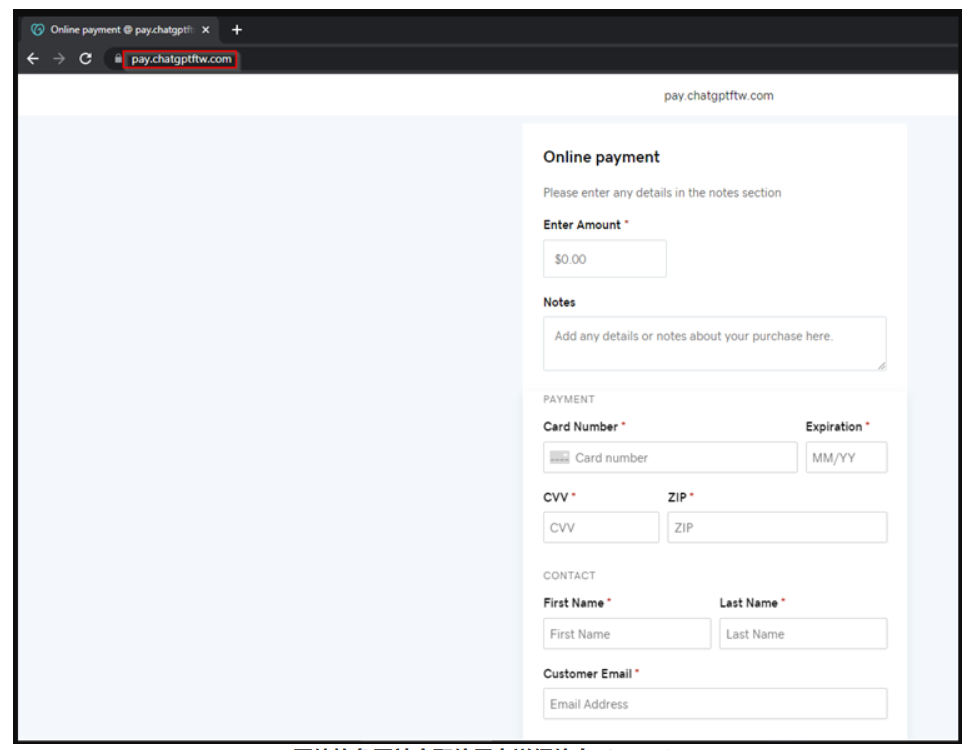Go back with the browser back arrow
The width and height of the screenshot is (977, 750).
(x=33, y=59)
